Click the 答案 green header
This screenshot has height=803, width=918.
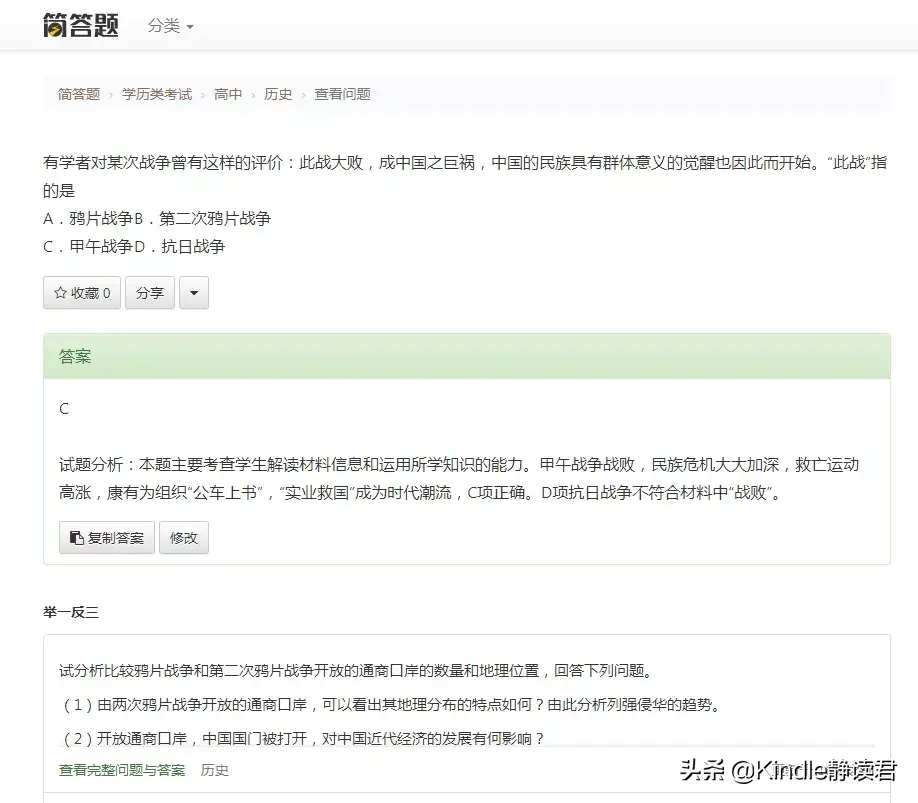(467, 356)
